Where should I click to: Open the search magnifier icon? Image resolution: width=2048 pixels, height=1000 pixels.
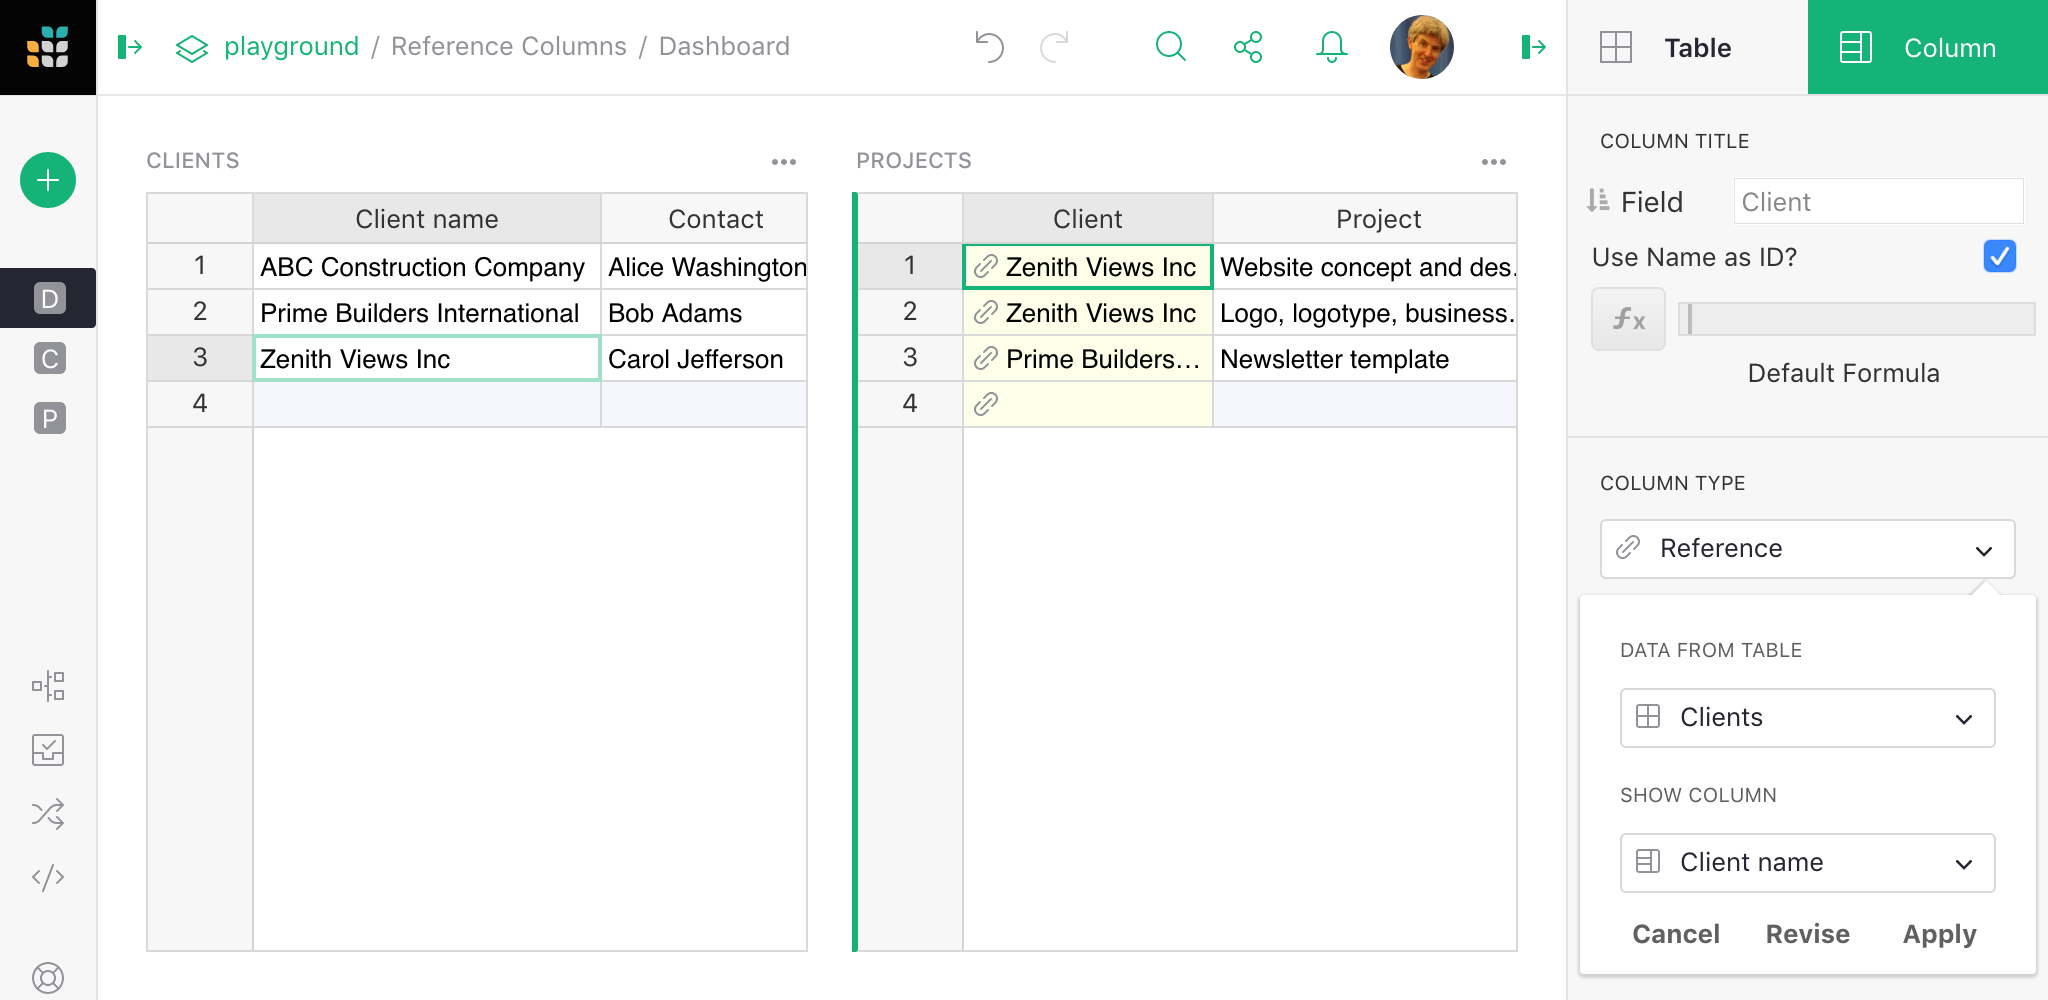coord(1170,47)
